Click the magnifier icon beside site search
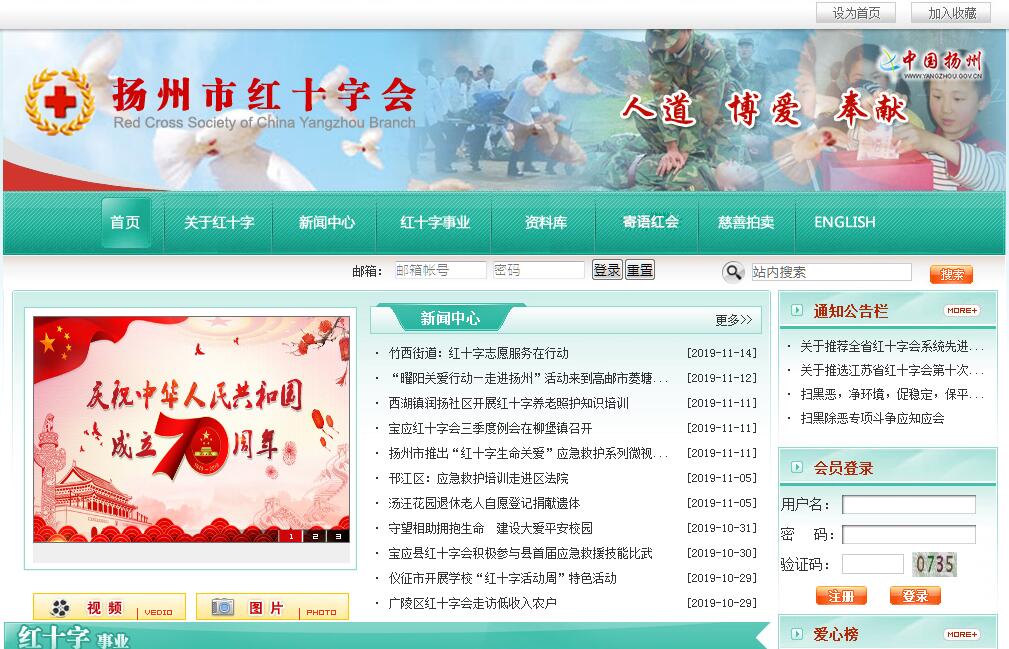The image size is (1009, 649). 734,272
